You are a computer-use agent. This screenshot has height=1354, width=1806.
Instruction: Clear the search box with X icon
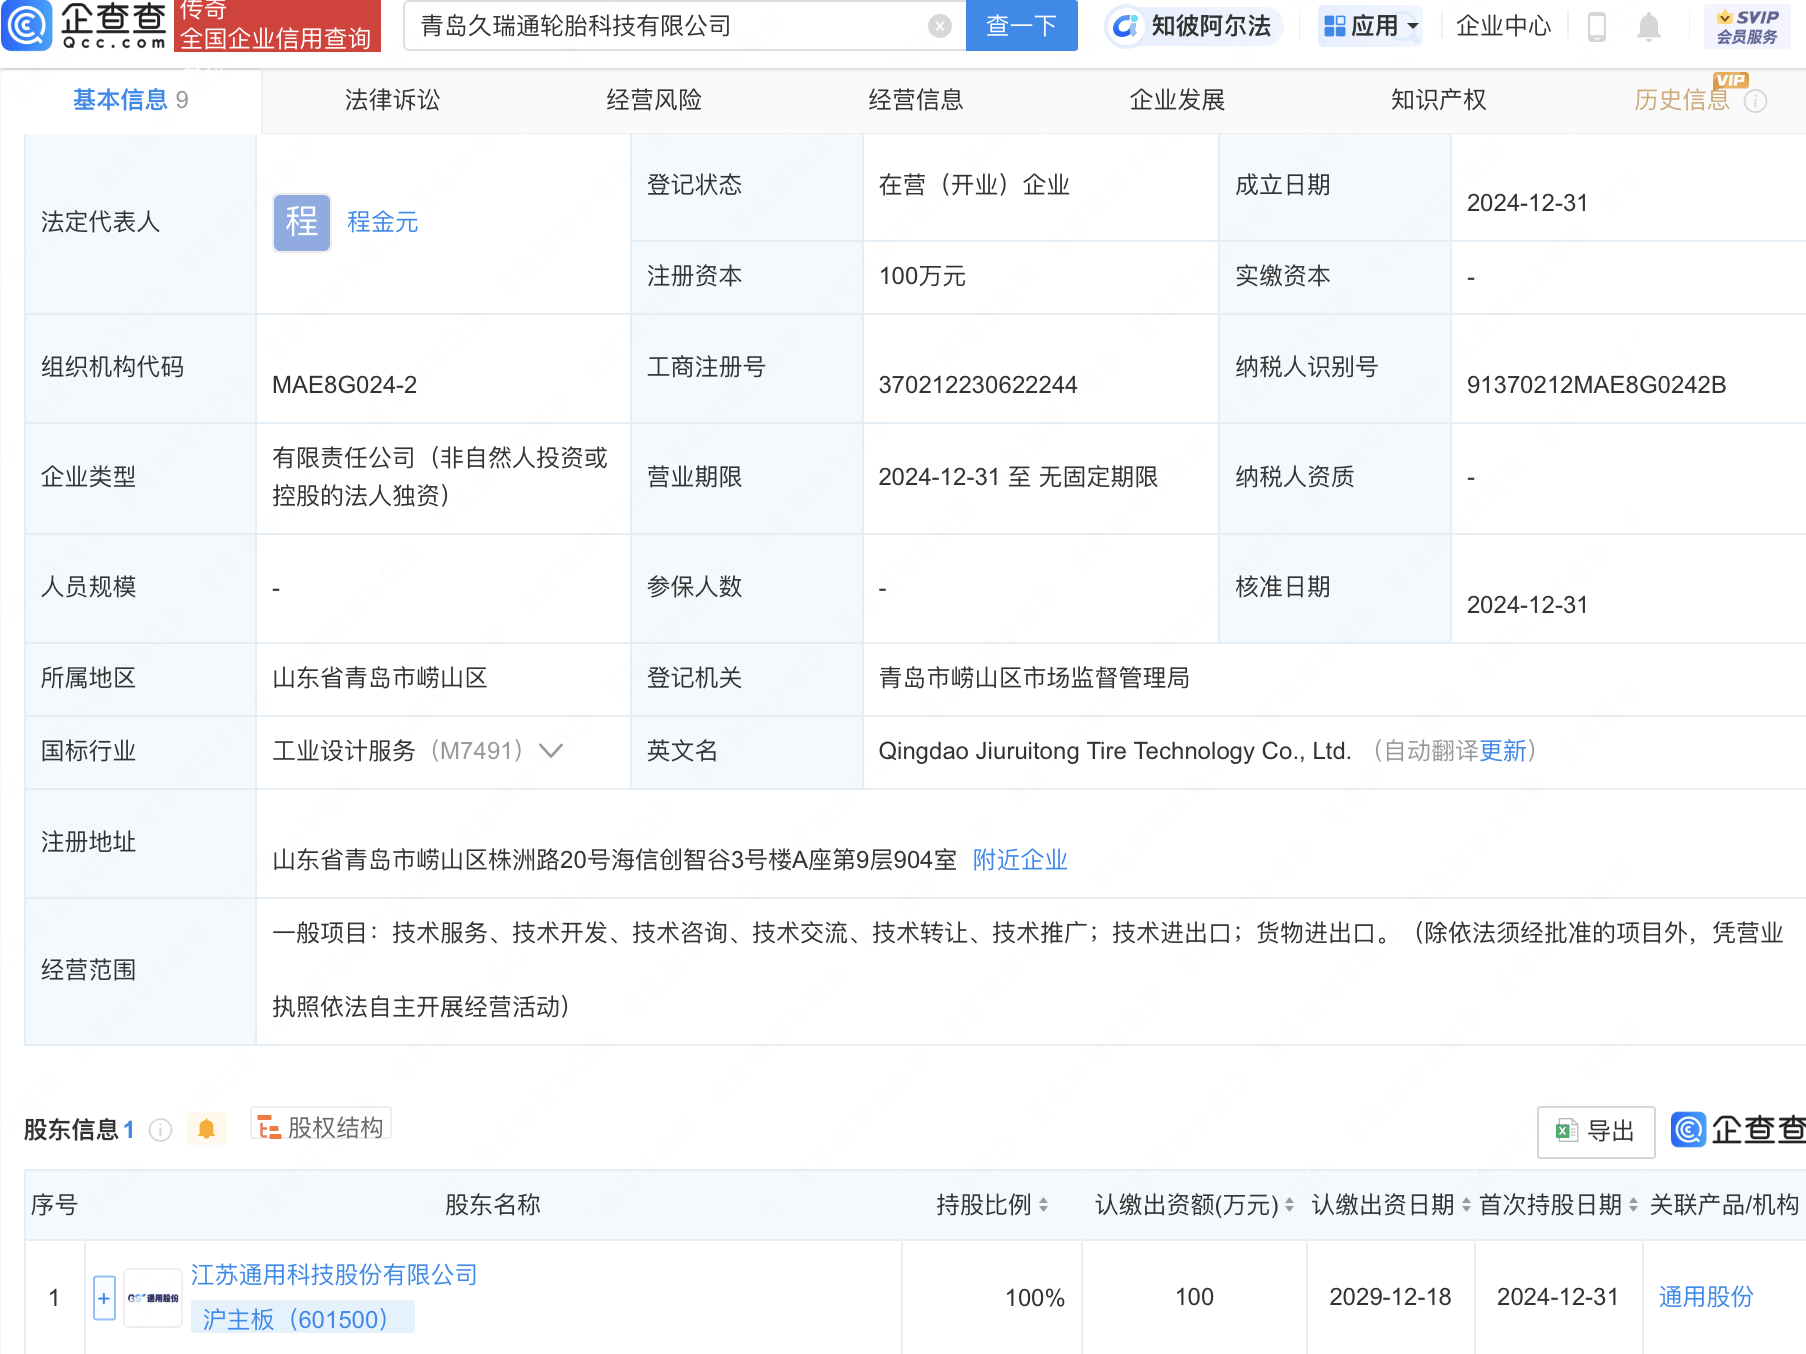click(x=939, y=26)
